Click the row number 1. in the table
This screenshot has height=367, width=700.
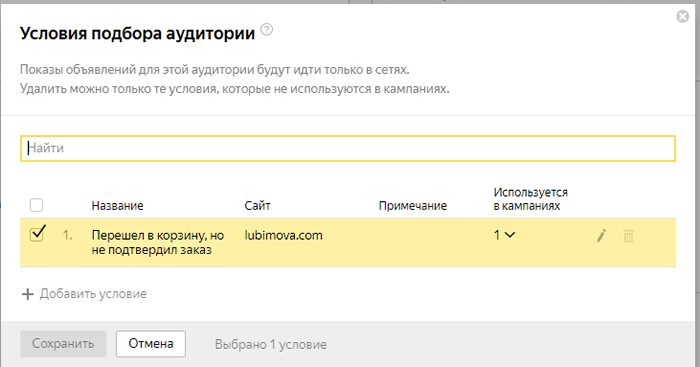67,235
